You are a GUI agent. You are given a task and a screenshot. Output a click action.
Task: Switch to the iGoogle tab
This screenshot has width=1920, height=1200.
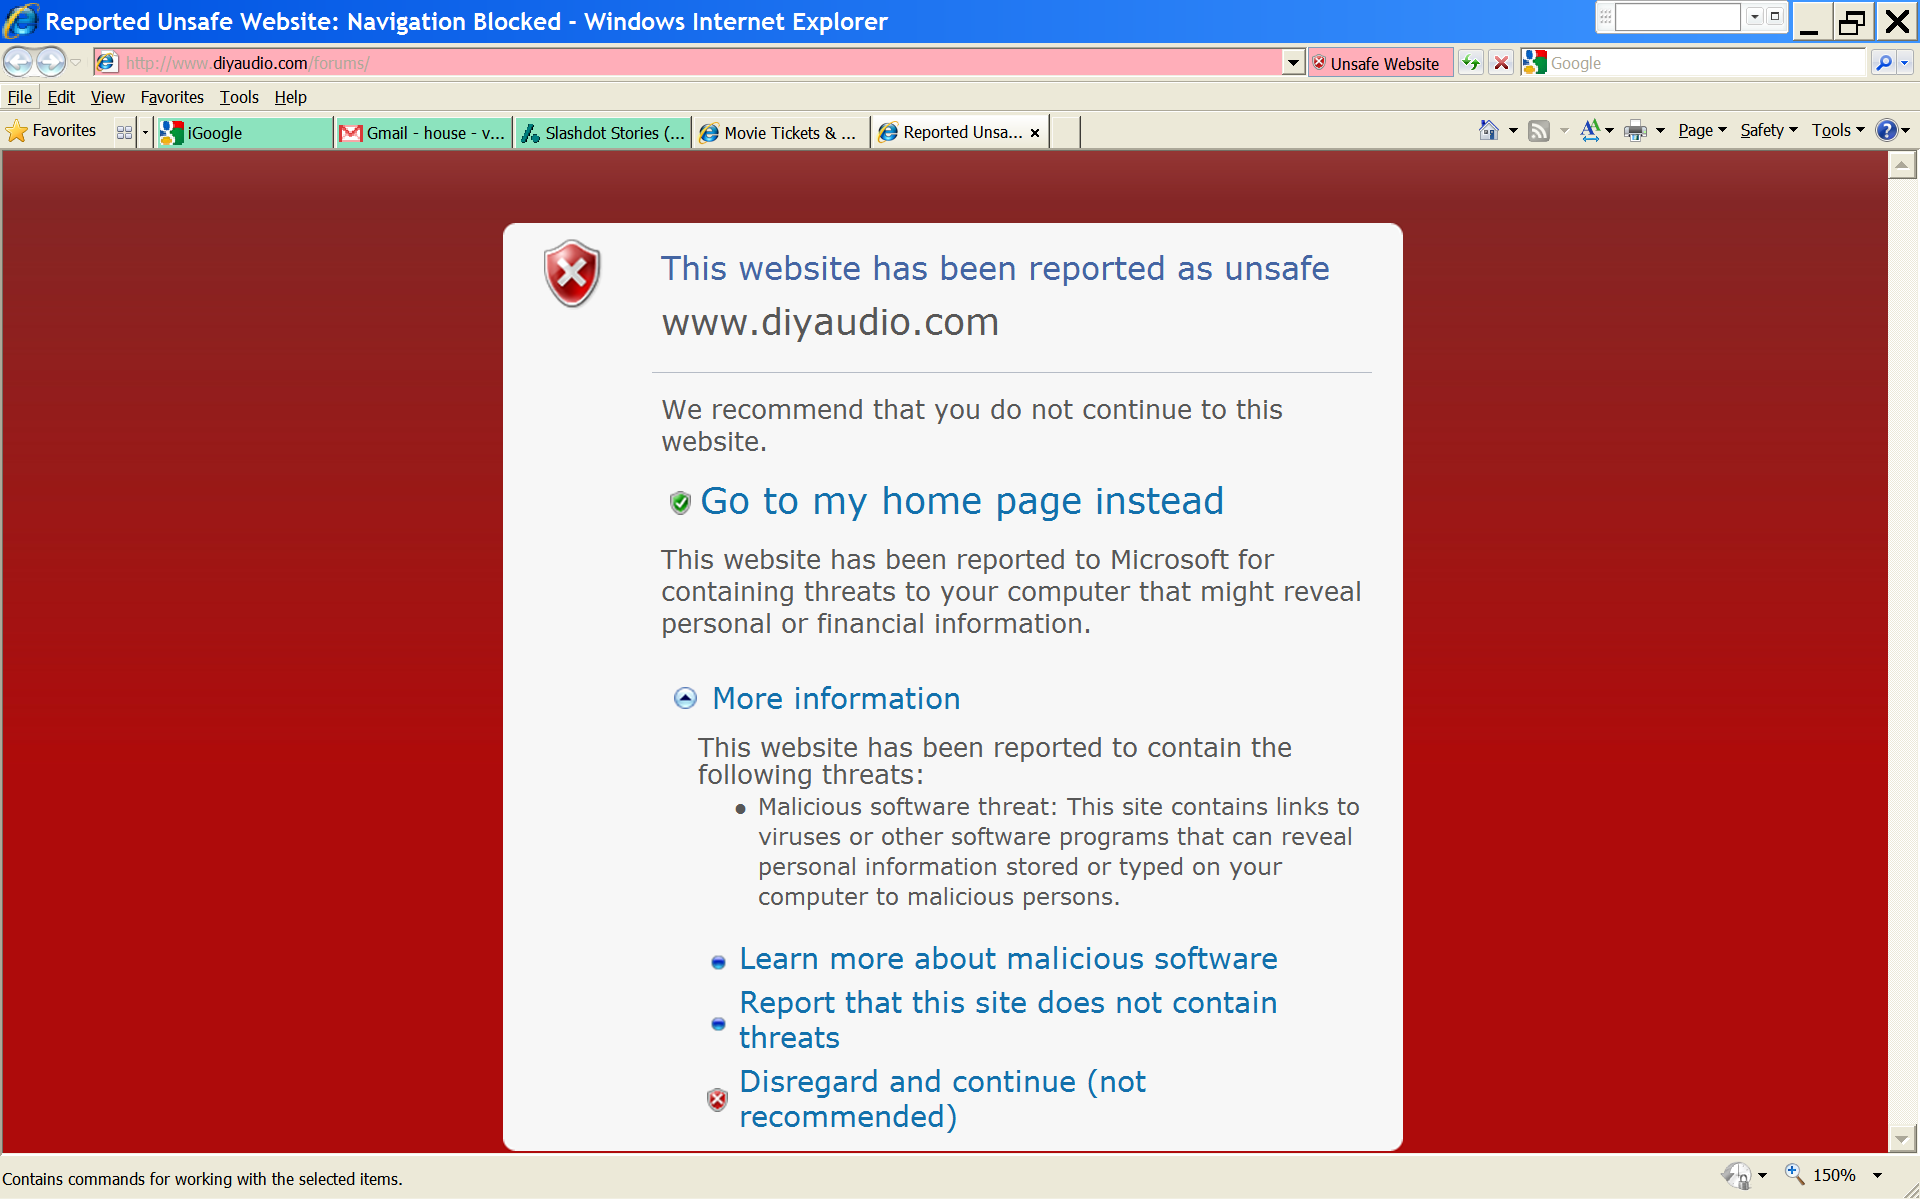(244, 132)
